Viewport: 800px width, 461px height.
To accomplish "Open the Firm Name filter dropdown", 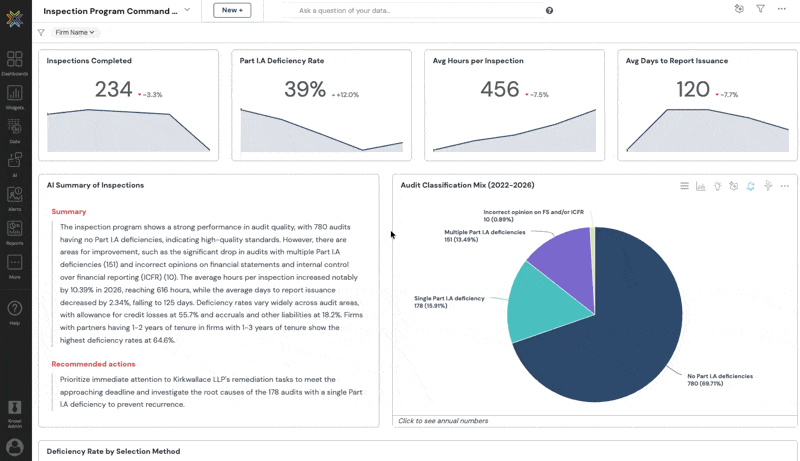I will tap(75, 32).
